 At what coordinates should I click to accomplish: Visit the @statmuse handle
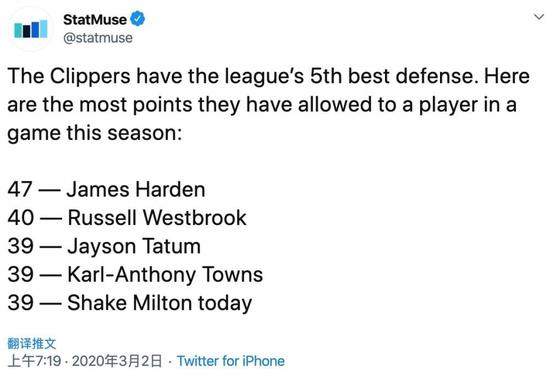(x=98, y=38)
